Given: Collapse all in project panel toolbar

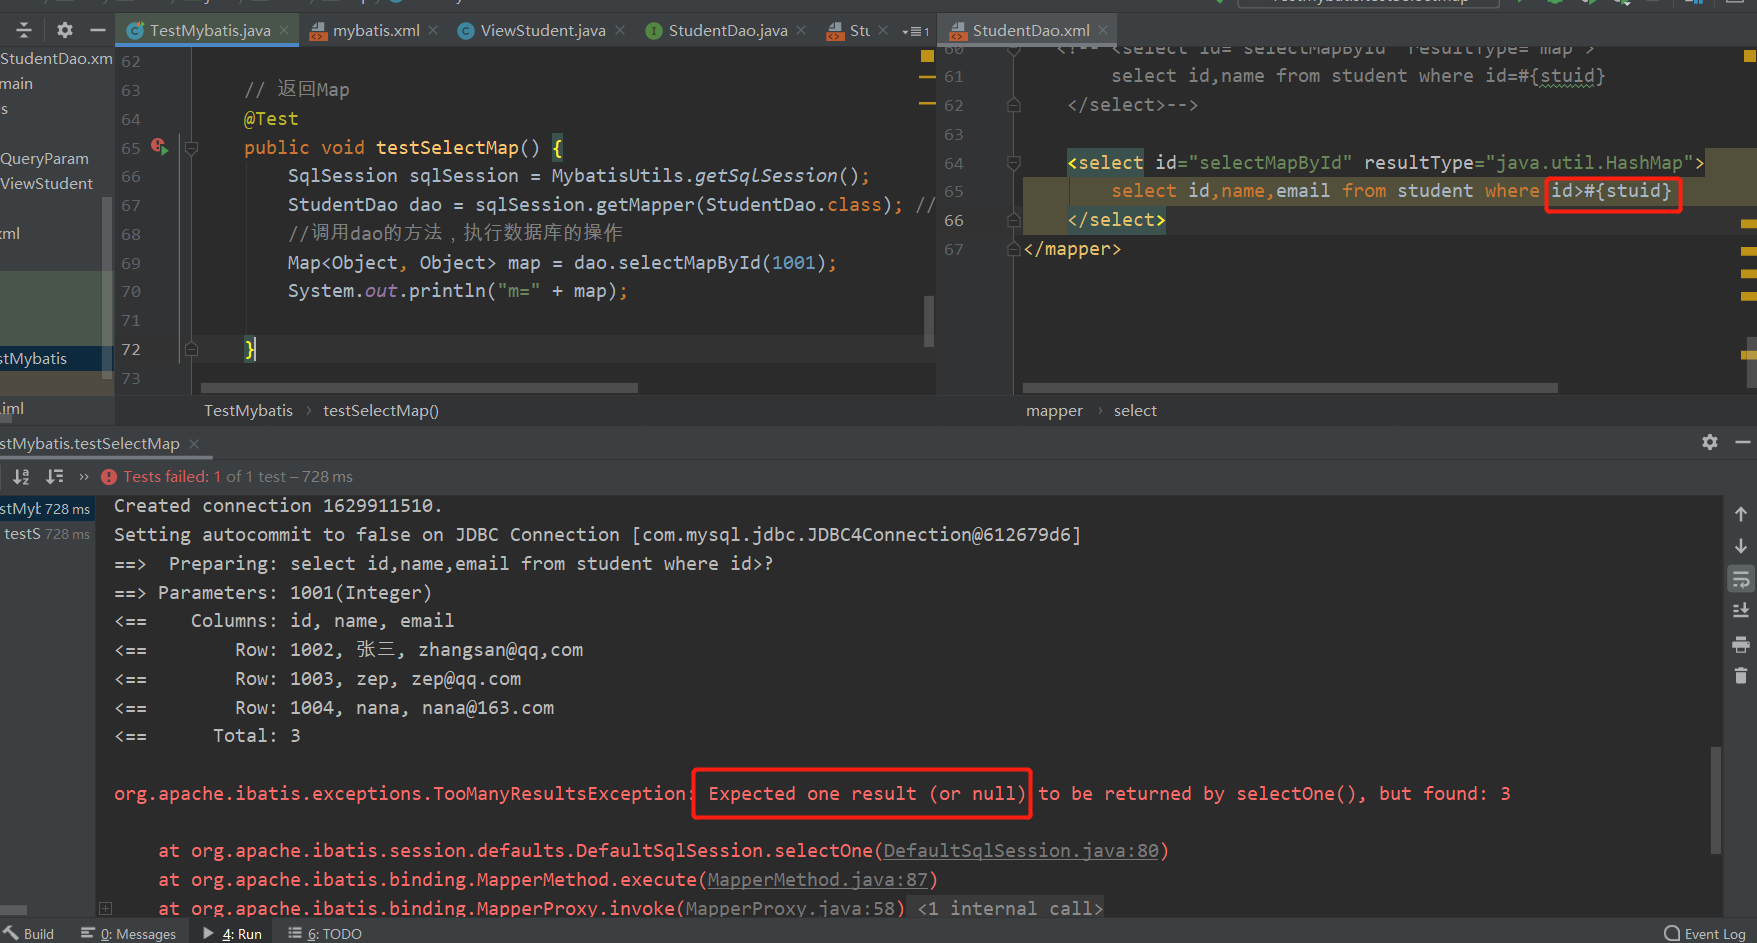Looking at the screenshot, I should point(24,30).
